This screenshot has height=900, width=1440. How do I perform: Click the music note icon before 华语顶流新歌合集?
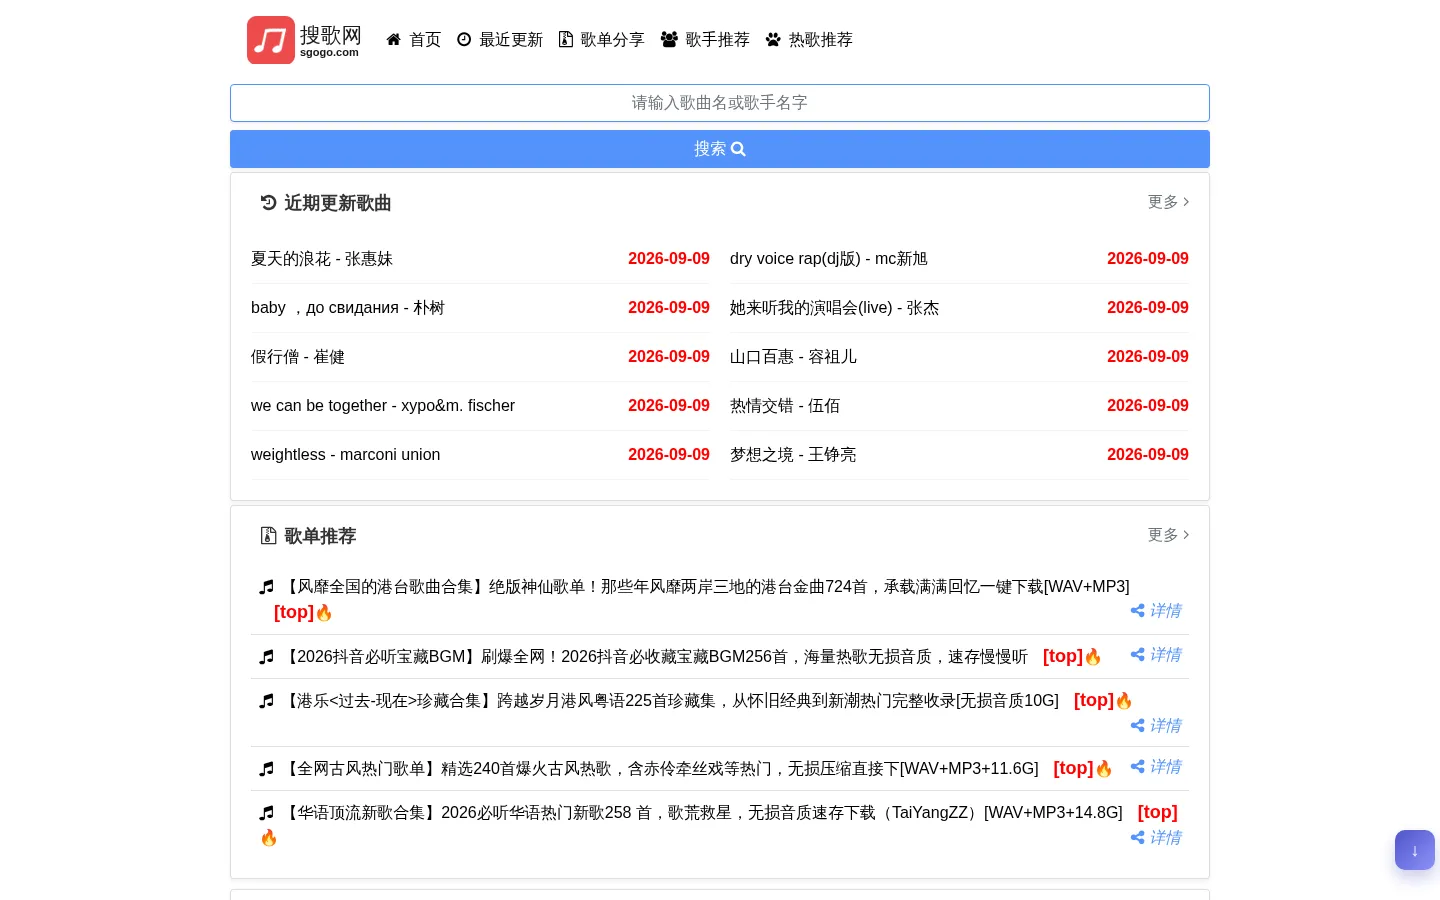pos(266,813)
